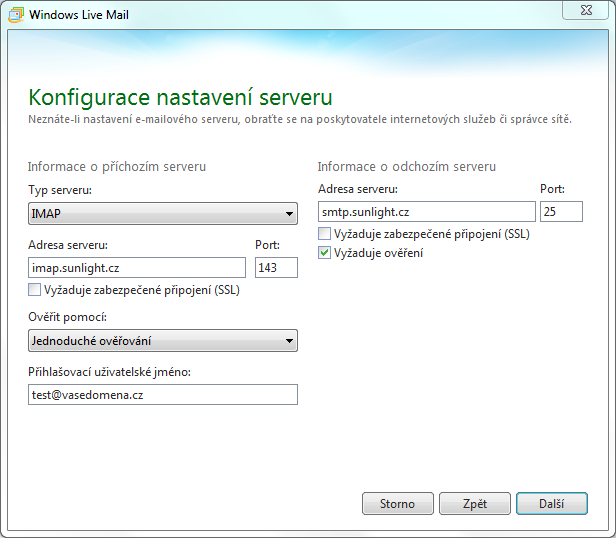Image resolution: width=616 pixels, height=538 pixels.
Task: Uncheck the Vyžaduje ověření checkbox
Action: point(324,253)
